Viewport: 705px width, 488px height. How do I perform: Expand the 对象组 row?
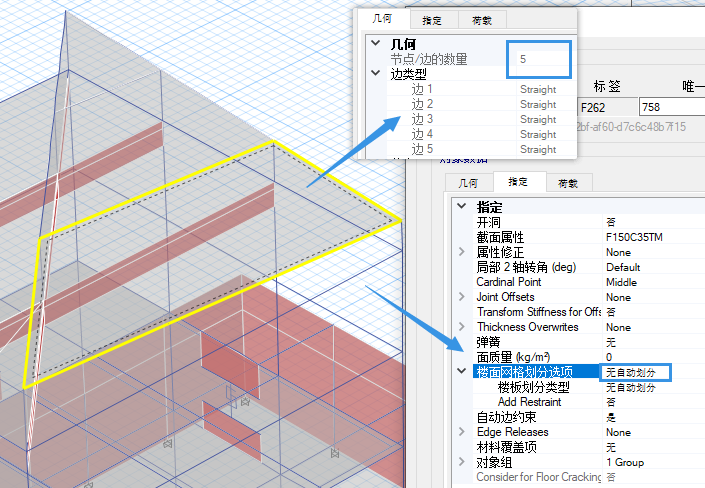[x=461, y=462]
